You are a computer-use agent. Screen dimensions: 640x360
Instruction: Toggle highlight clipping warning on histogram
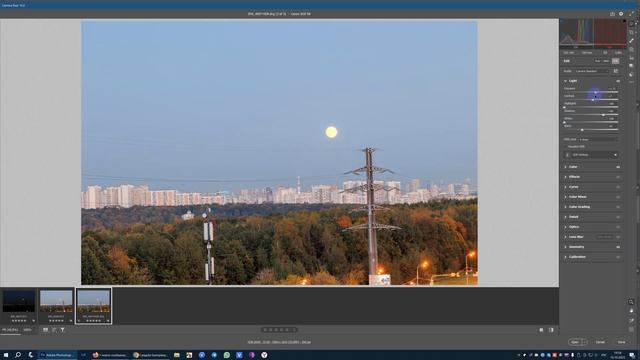coord(624,21)
